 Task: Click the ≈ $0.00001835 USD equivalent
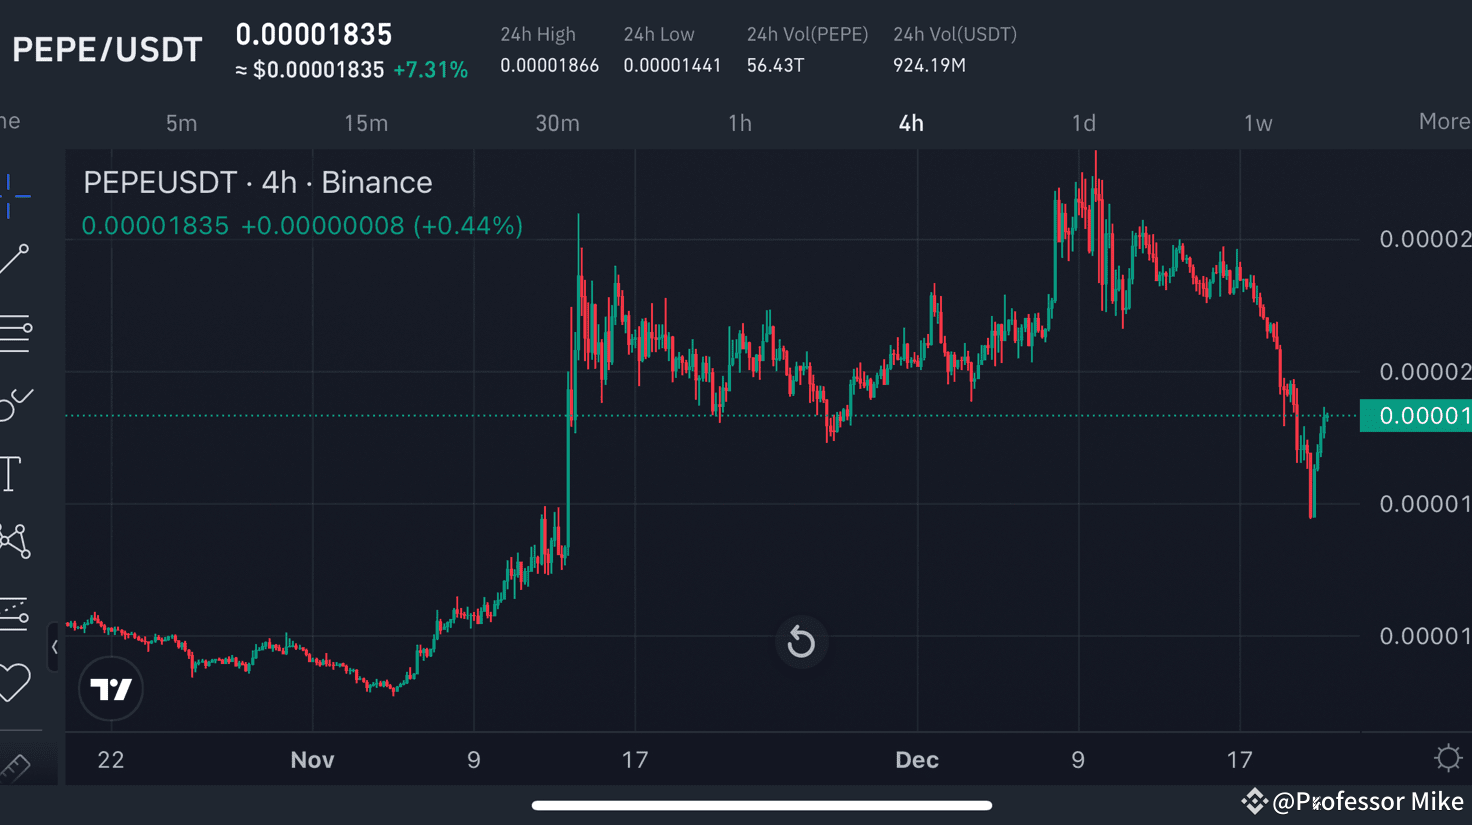[310, 70]
